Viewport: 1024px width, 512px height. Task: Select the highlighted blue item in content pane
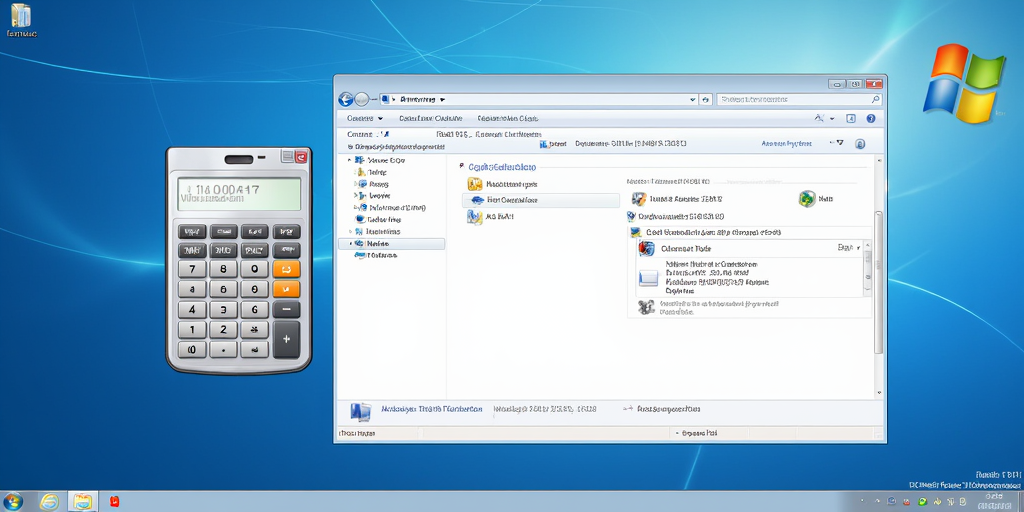[x=541, y=200]
